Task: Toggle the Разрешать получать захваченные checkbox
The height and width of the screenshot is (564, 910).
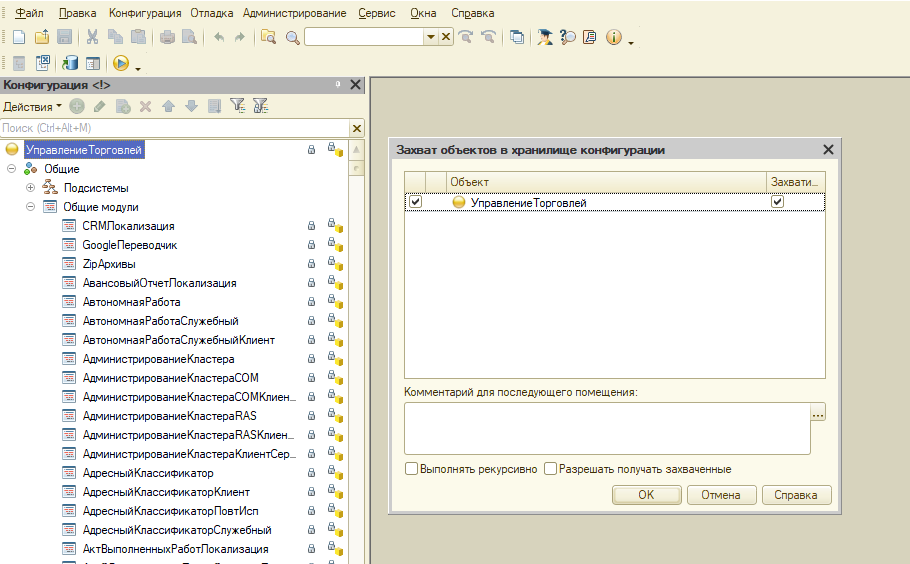Action: [x=550, y=469]
